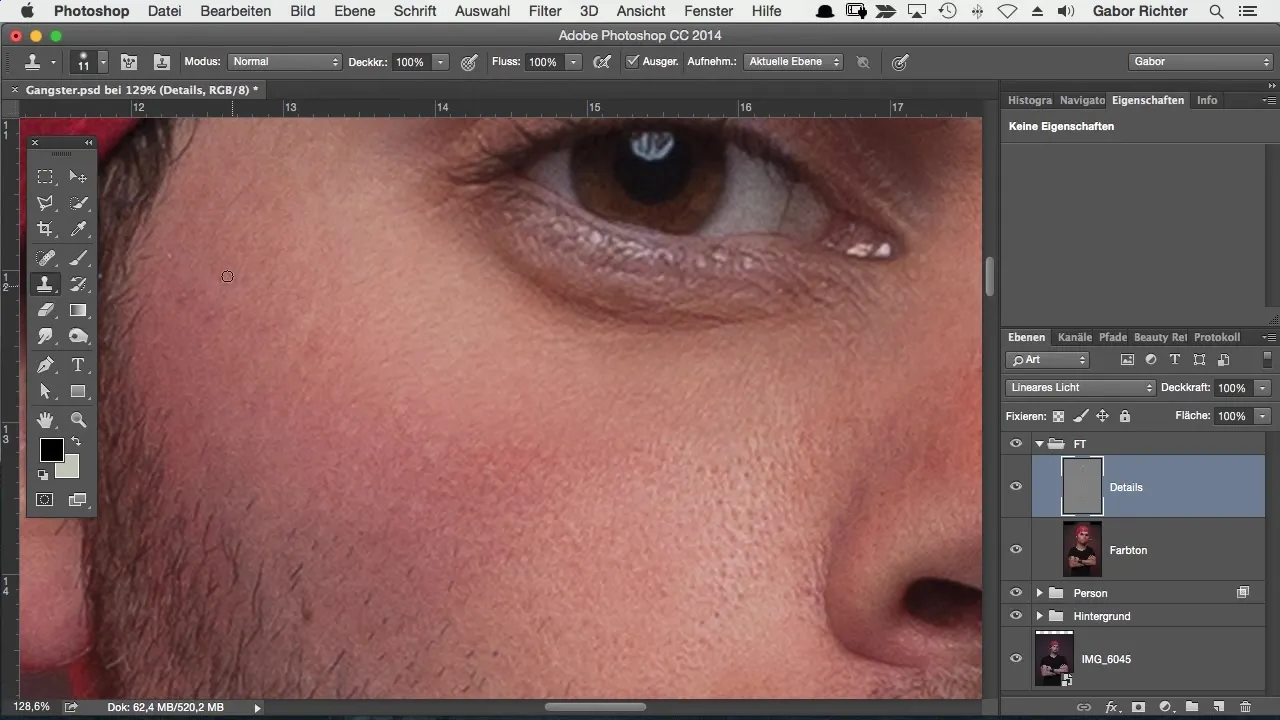The image size is (1280, 720).
Task: Toggle lock transparent pixels
Action: [1058, 416]
